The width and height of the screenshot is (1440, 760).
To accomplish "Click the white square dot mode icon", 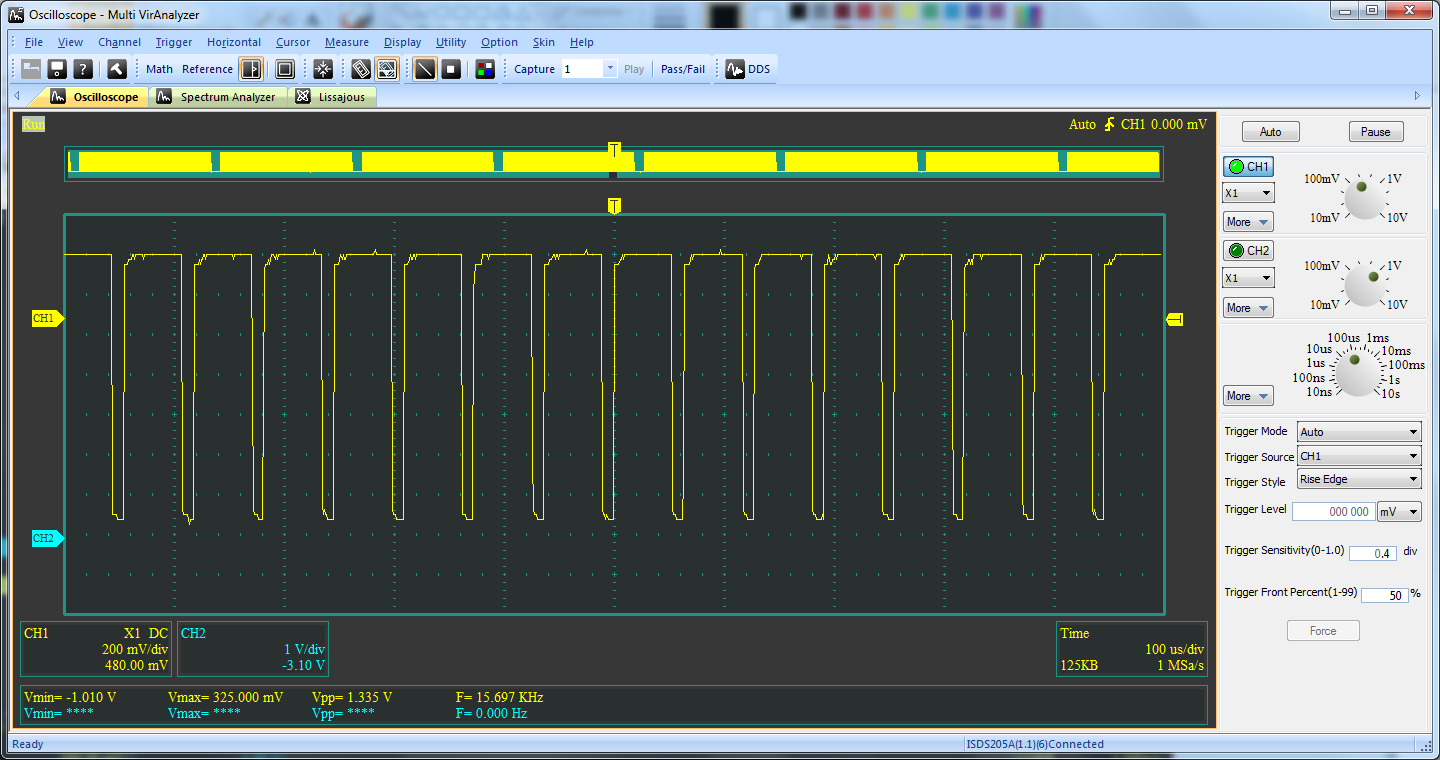I will pos(451,69).
